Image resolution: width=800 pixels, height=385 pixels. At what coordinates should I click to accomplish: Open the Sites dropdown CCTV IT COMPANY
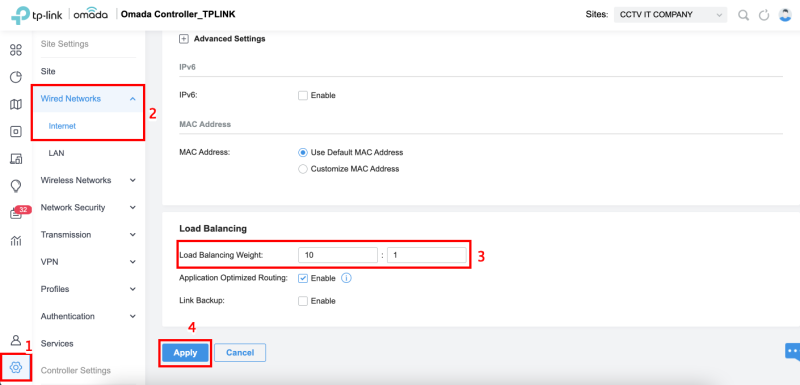(670, 15)
